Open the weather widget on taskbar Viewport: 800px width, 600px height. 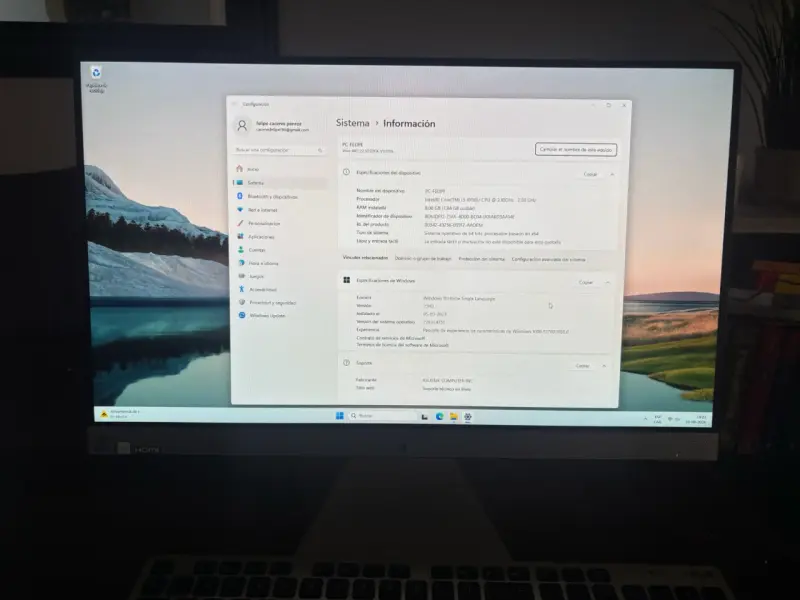120,414
